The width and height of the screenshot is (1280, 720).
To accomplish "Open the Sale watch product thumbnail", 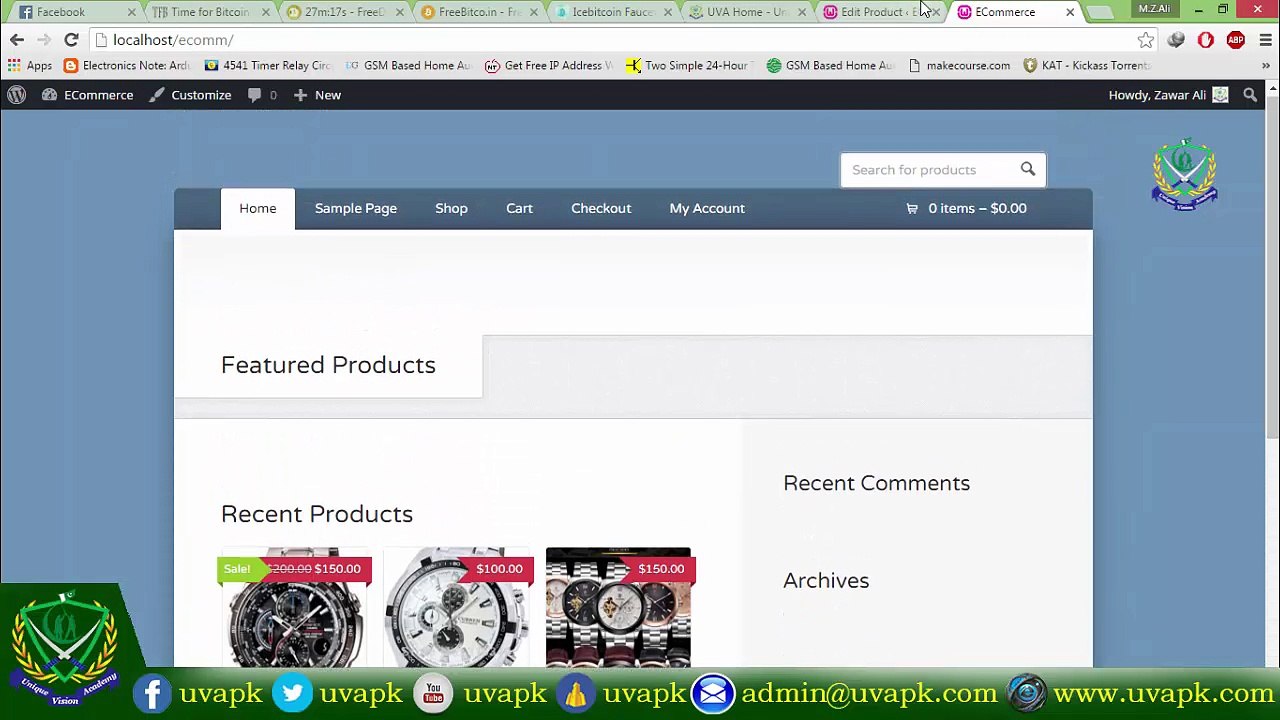I will pyautogui.click(x=295, y=607).
